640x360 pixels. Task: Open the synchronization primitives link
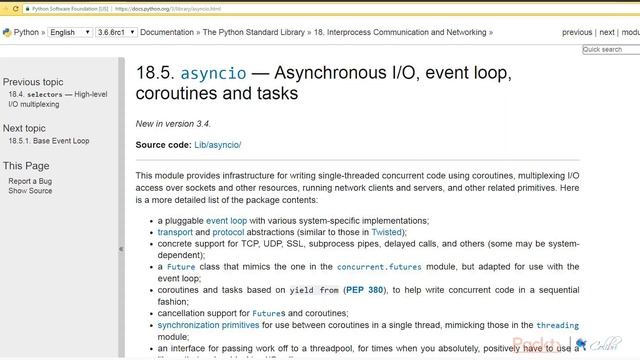pyautogui.click(x=208, y=325)
